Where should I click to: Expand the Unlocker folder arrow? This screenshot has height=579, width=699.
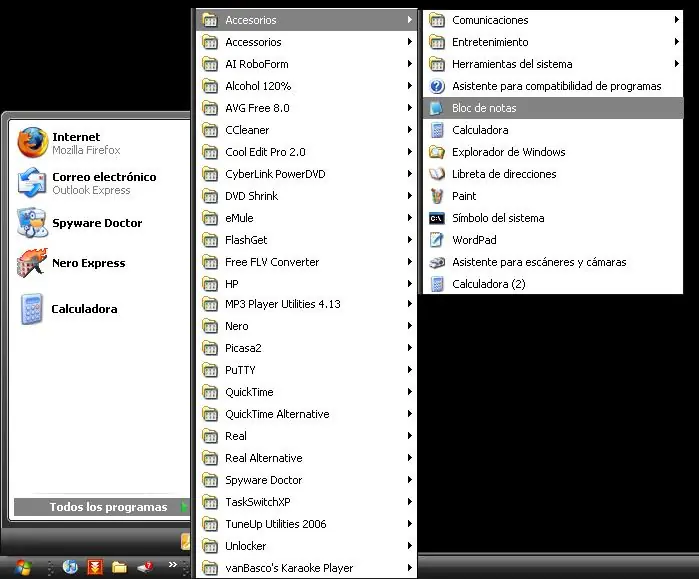tap(409, 546)
